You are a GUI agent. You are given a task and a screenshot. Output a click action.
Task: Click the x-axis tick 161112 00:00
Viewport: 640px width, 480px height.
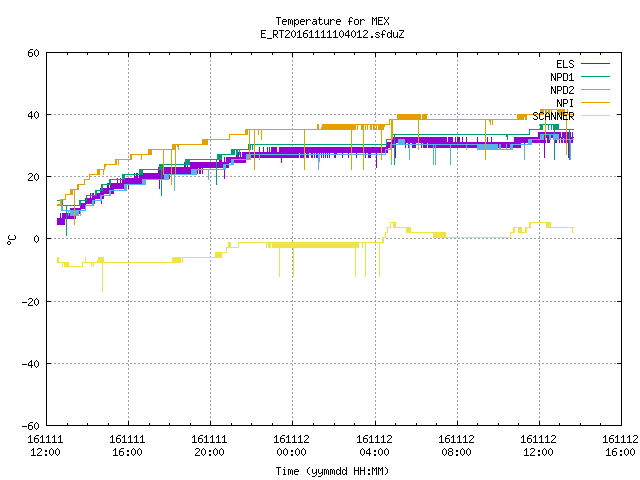click(x=291, y=446)
